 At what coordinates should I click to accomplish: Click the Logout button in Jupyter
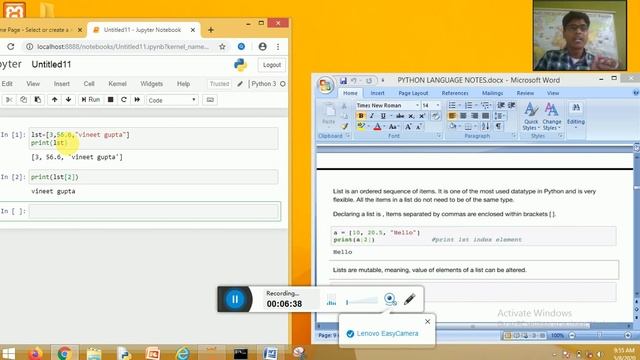[x=272, y=65]
